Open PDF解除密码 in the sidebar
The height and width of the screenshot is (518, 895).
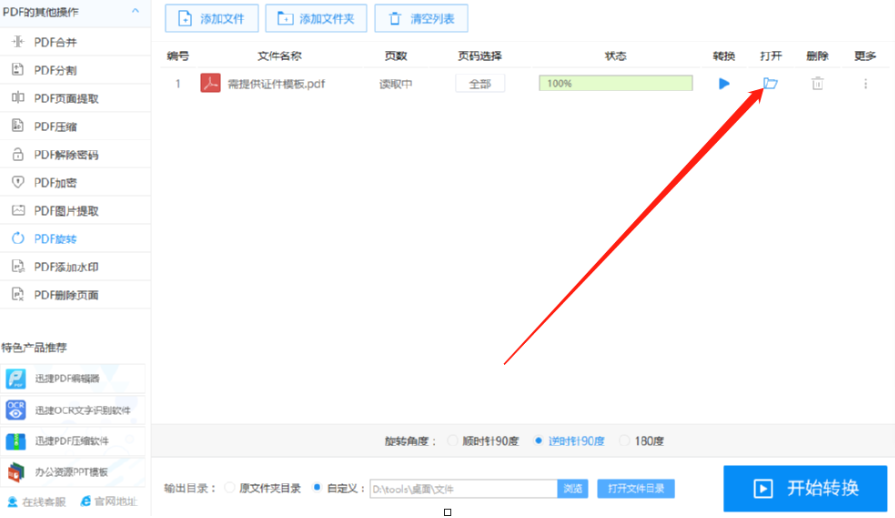coord(75,155)
